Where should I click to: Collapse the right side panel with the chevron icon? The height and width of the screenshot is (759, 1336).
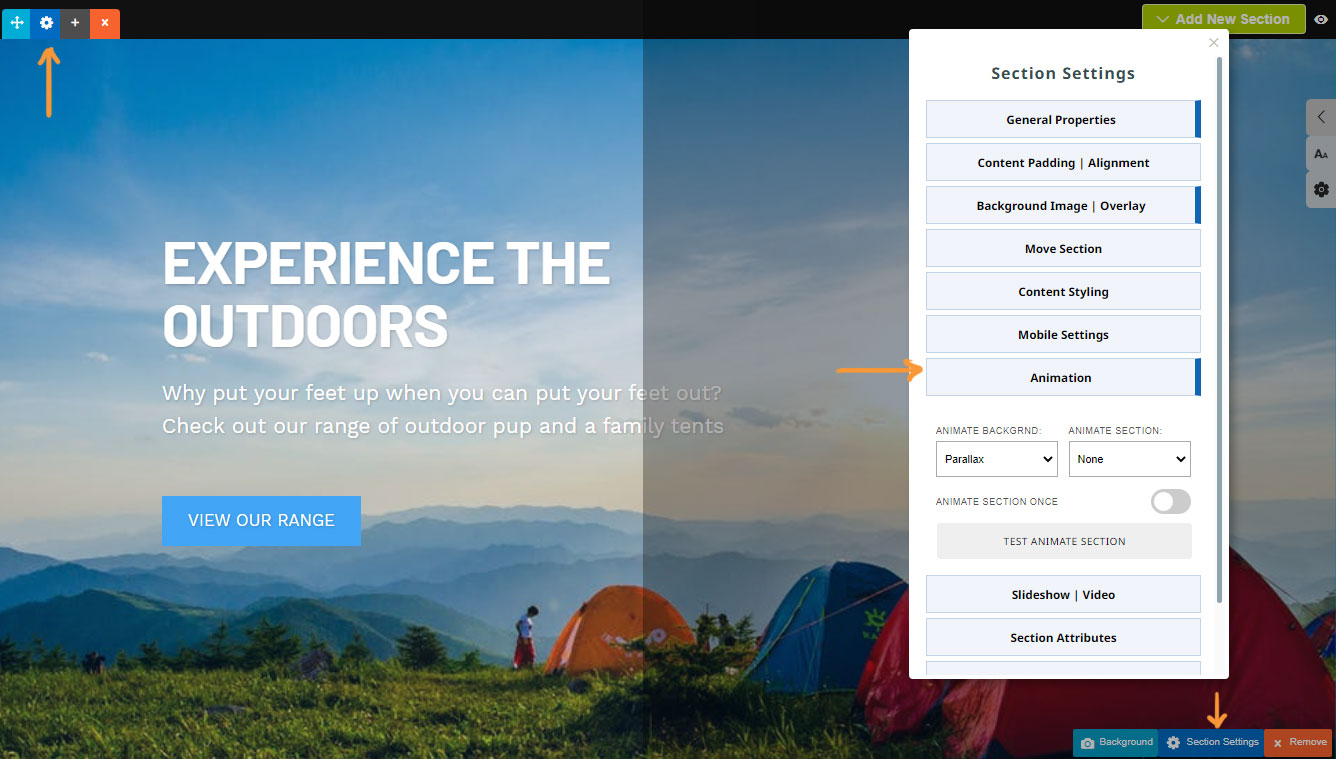[x=1321, y=117]
